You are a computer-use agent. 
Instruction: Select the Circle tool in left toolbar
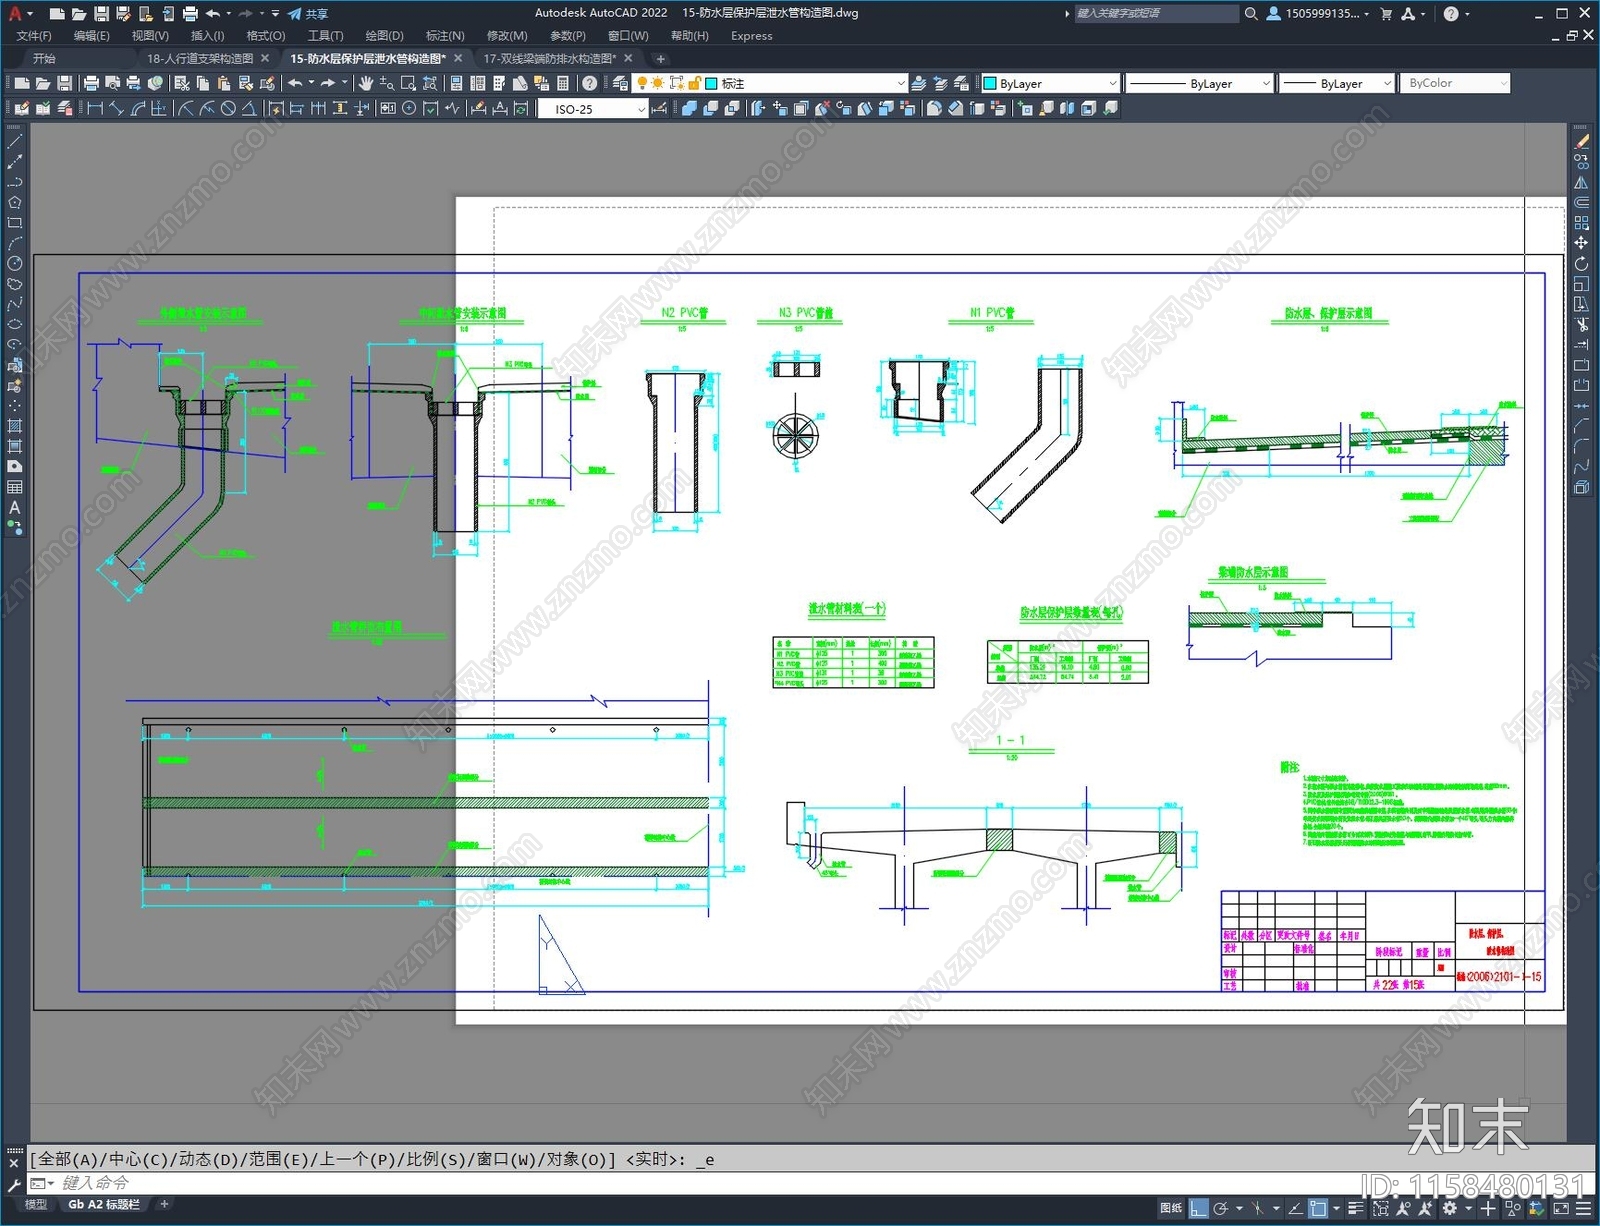tap(14, 264)
